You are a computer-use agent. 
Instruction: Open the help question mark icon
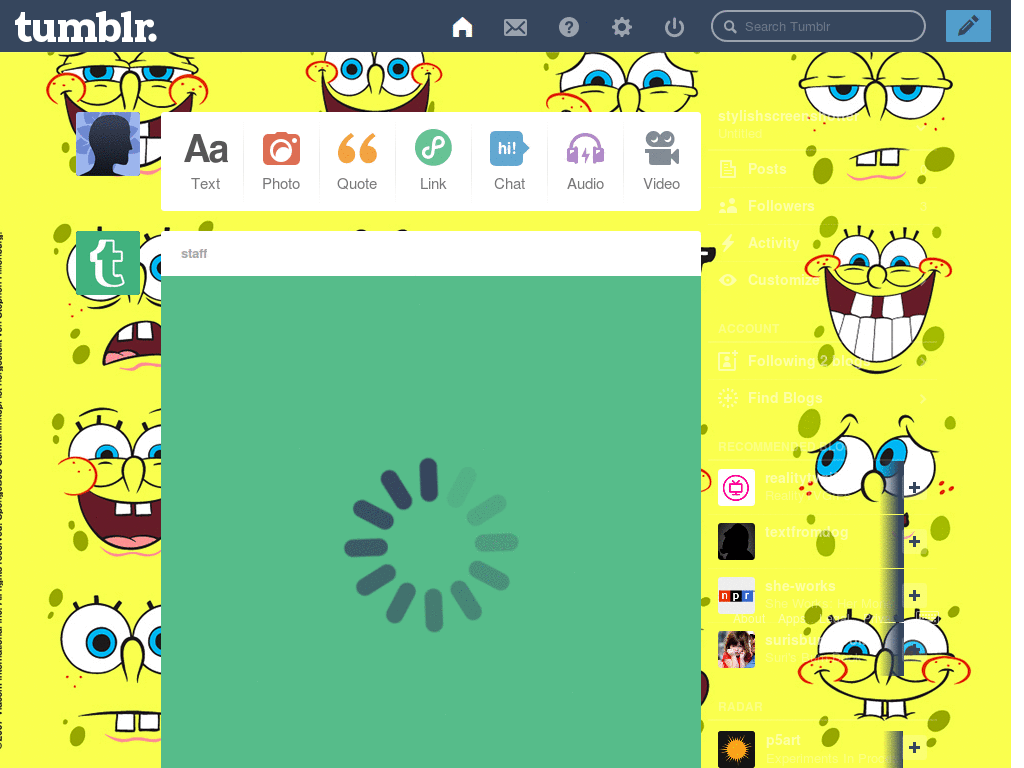point(569,27)
